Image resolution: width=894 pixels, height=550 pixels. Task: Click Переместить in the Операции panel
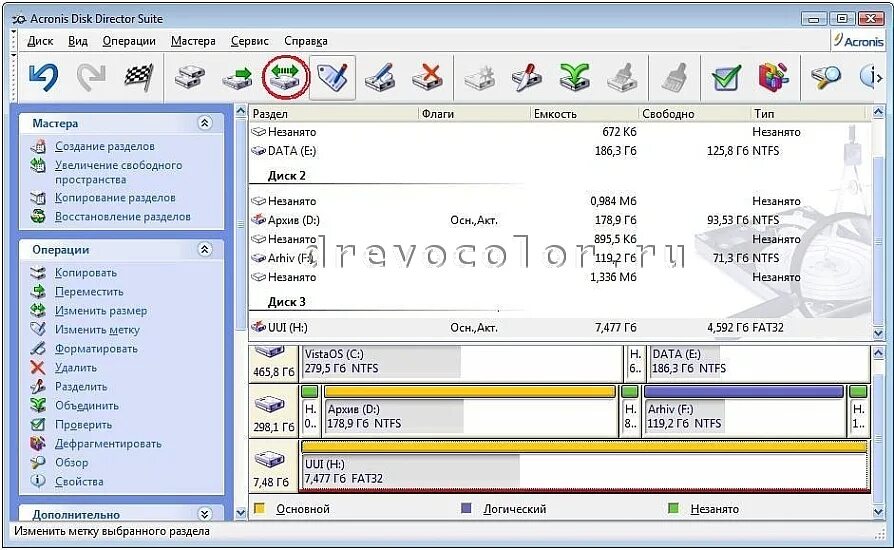click(89, 292)
